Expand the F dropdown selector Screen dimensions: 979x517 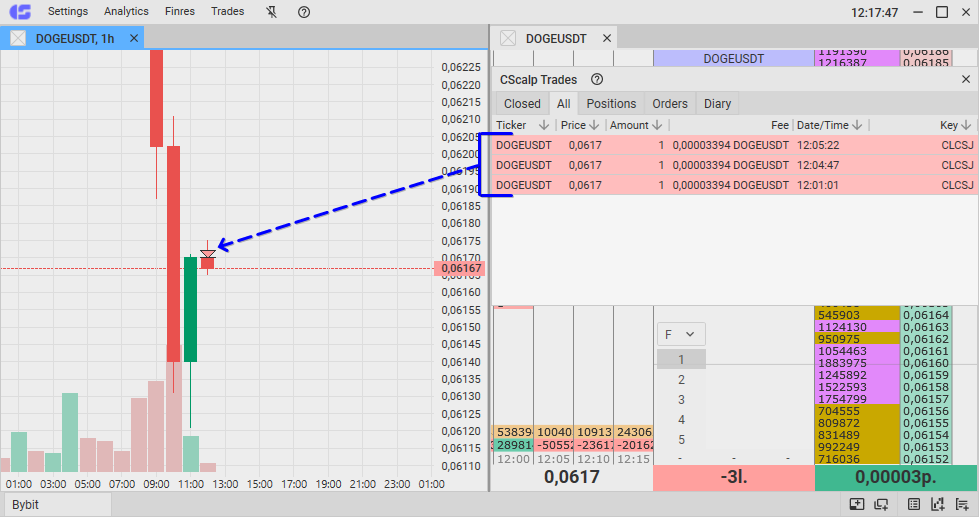[682, 334]
